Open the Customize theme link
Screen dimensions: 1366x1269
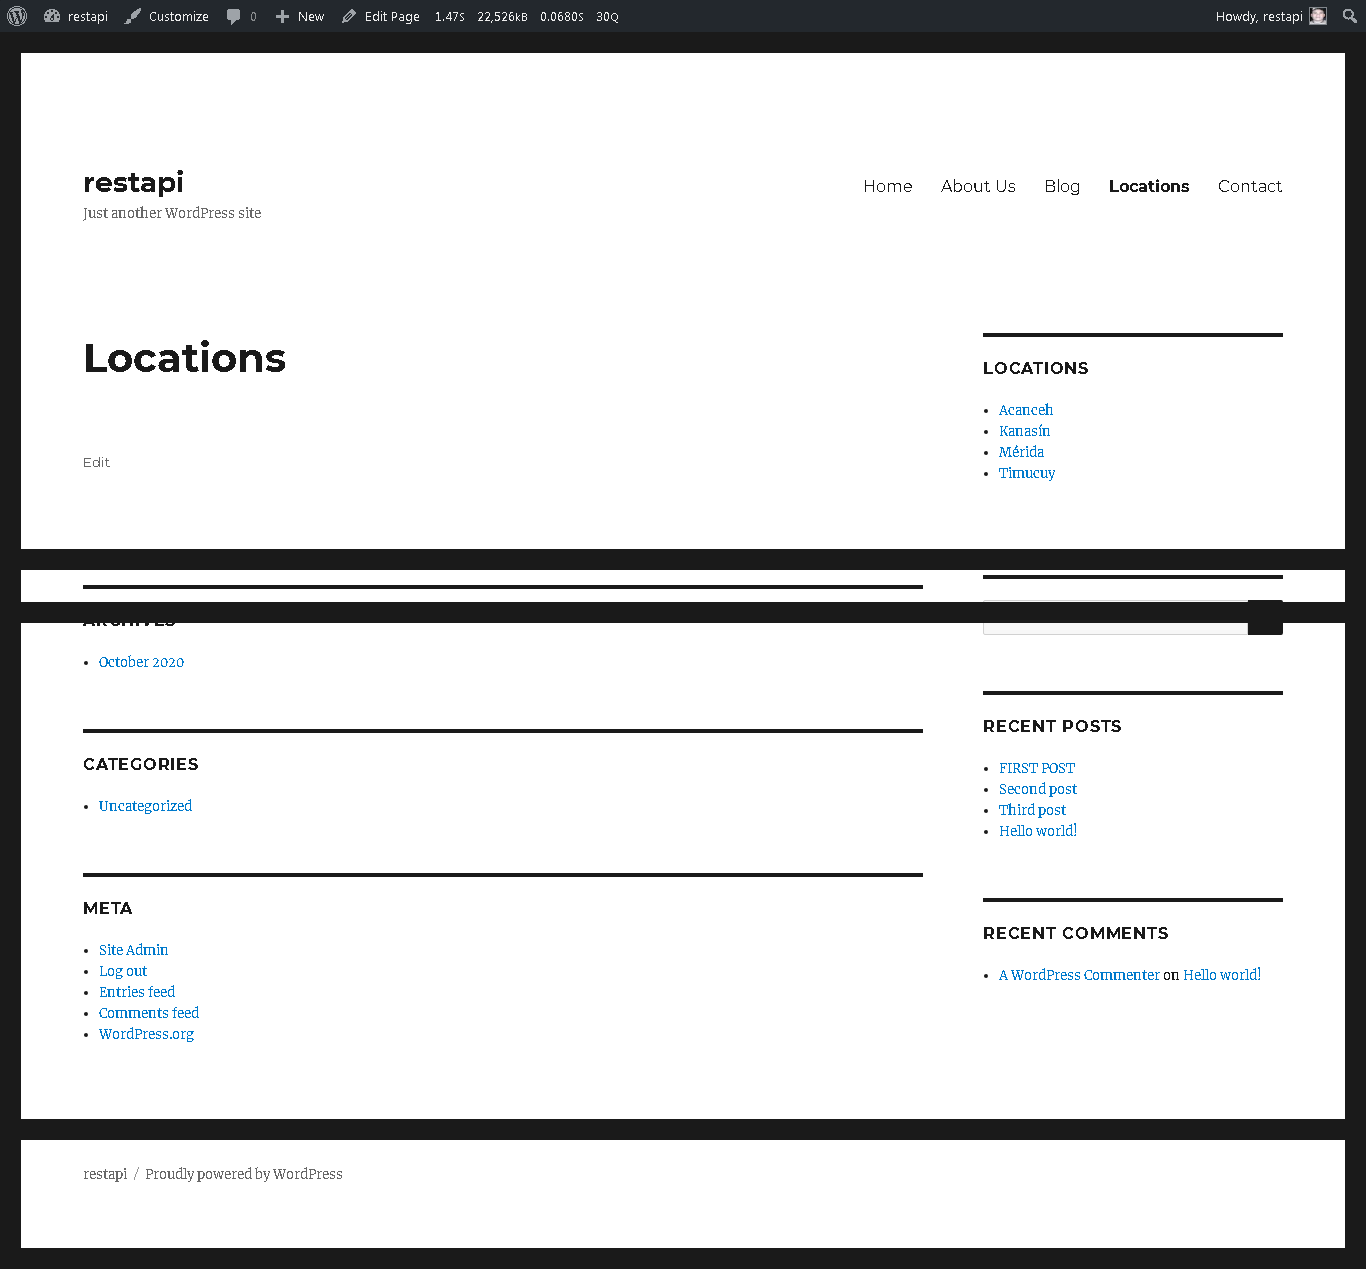(167, 16)
